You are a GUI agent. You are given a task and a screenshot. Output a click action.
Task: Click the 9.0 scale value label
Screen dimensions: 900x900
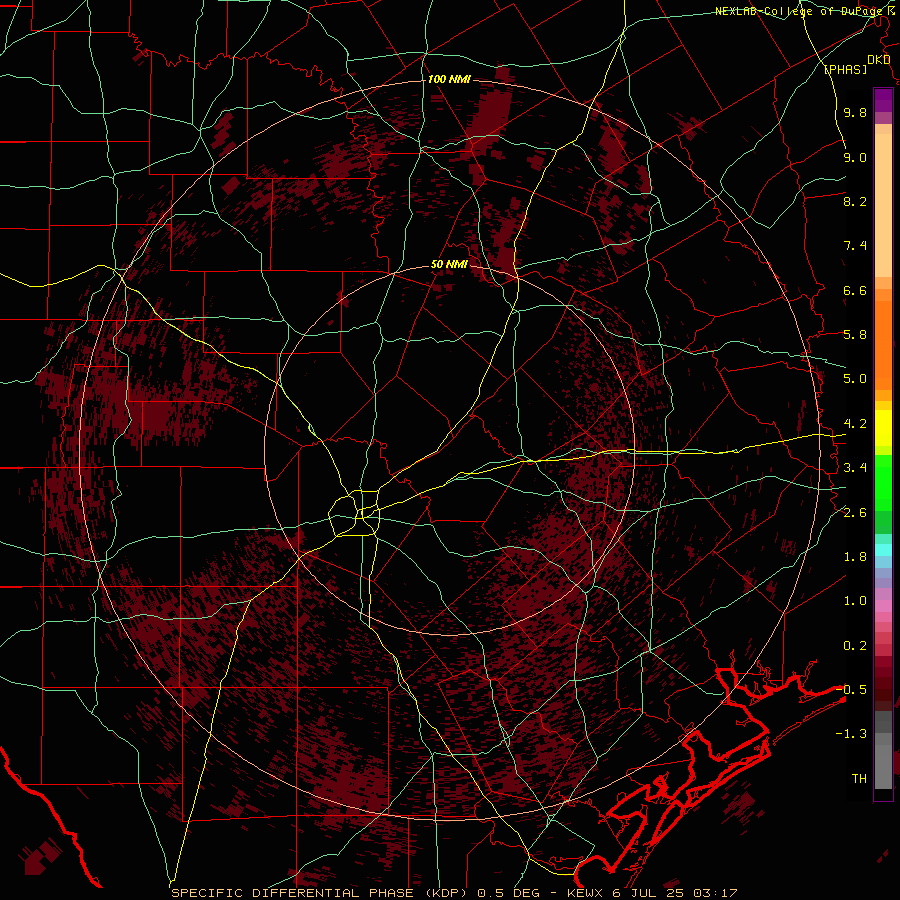(855, 157)
